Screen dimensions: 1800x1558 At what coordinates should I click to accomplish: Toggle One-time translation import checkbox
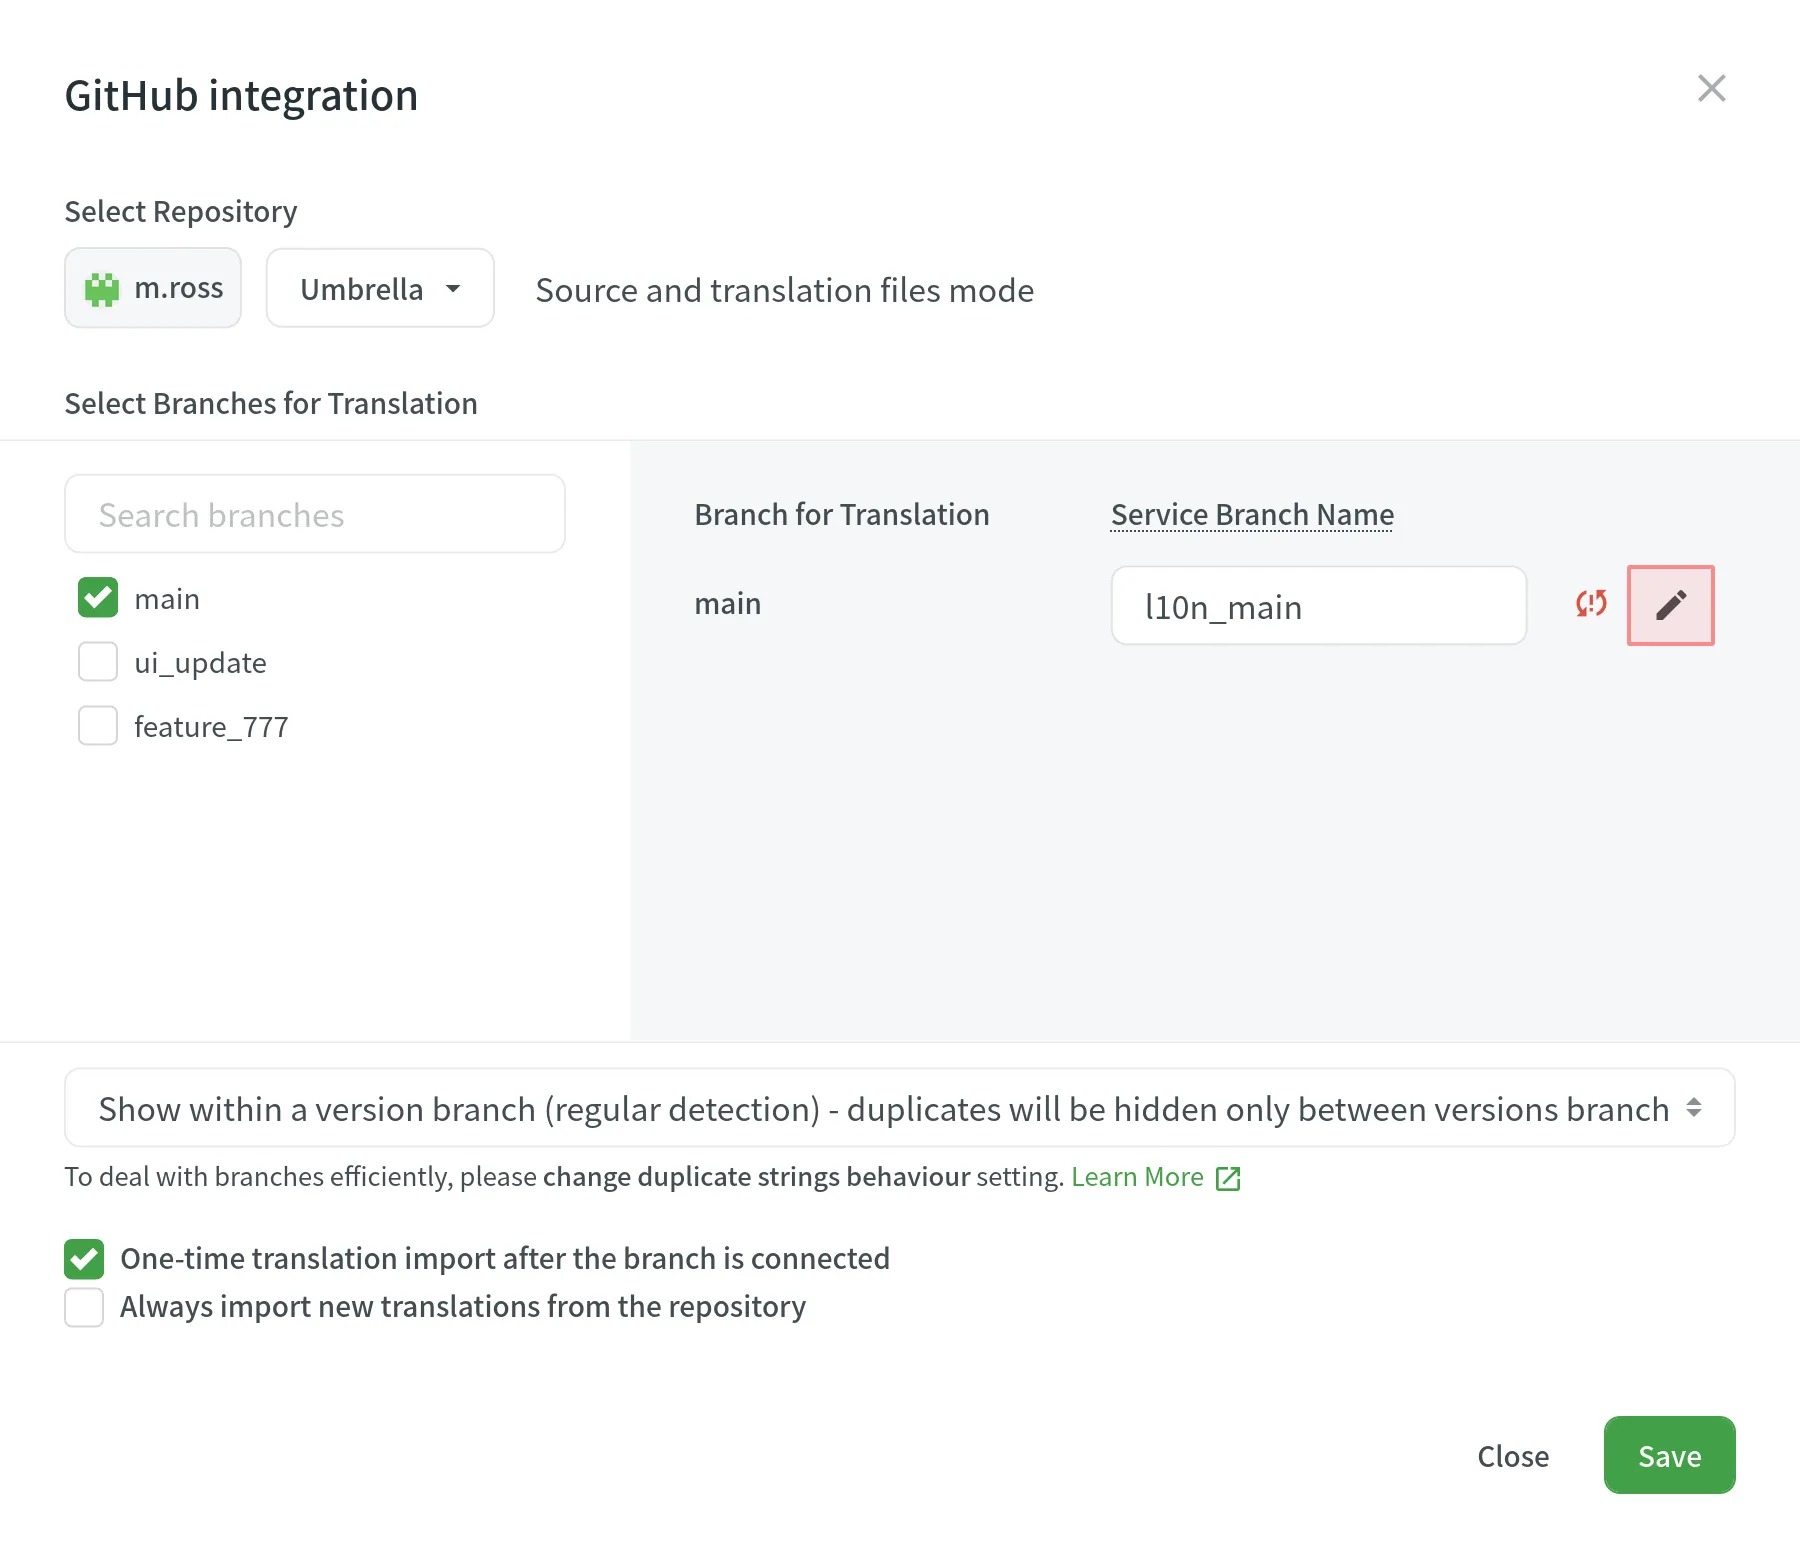[x=84, y=1259]
